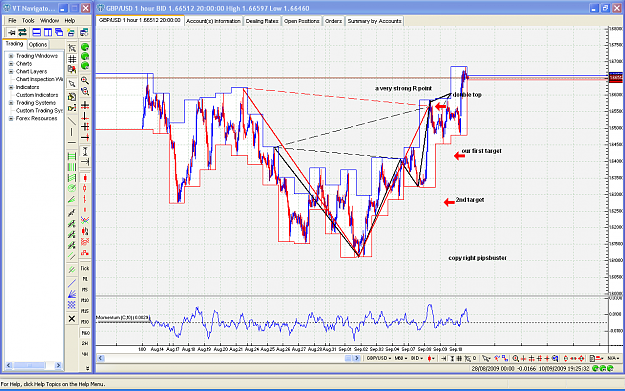The width and height of the screenshot is (625, 391).
Task: Select the 2H interval button
Action: point(85,343)
